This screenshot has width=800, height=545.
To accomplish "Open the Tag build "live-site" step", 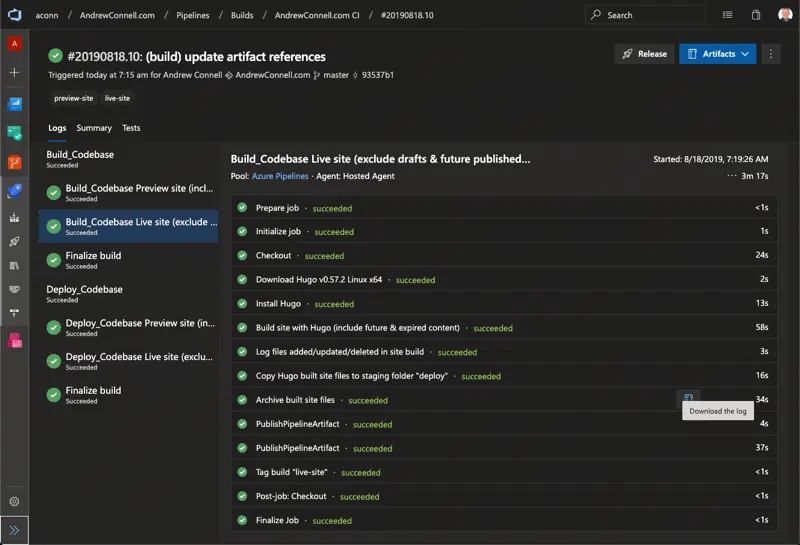I will [x=504, y=472].
